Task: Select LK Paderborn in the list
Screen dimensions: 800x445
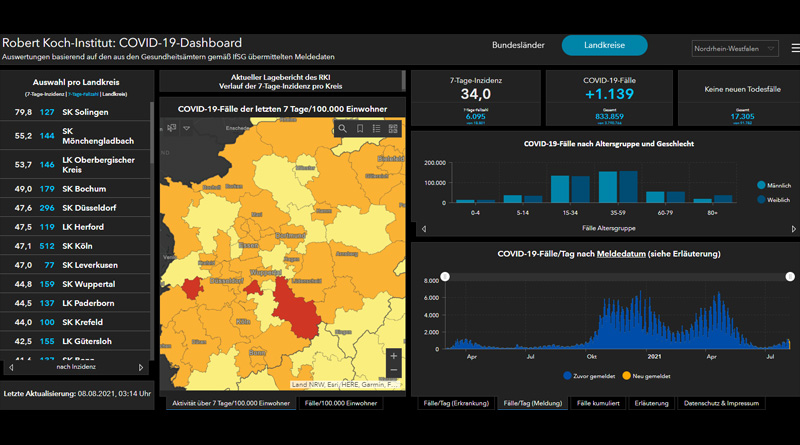Action: pyautogui.click(x=75, y=303)
